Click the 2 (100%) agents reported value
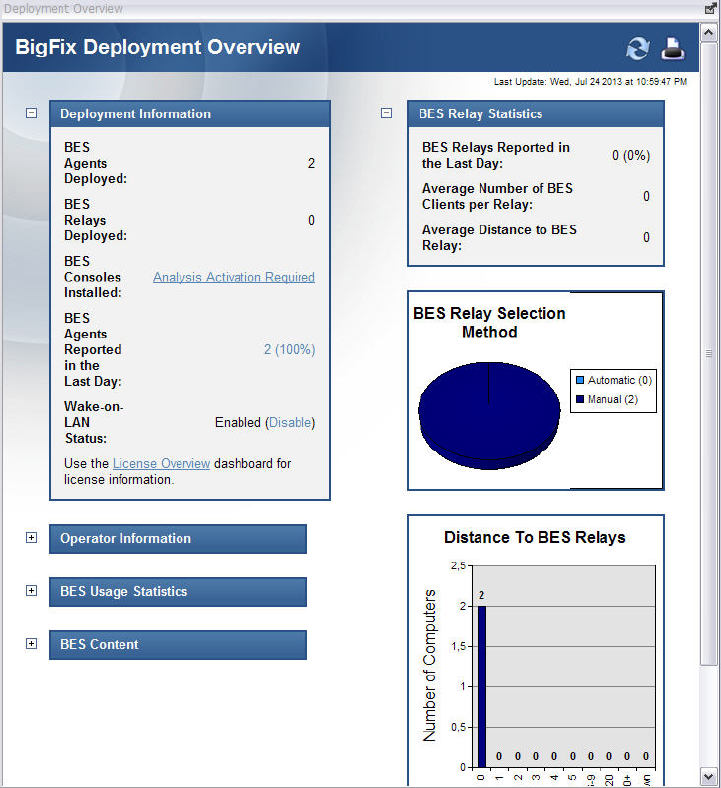Screen dimensions: 721x788 tap(289, 349)
